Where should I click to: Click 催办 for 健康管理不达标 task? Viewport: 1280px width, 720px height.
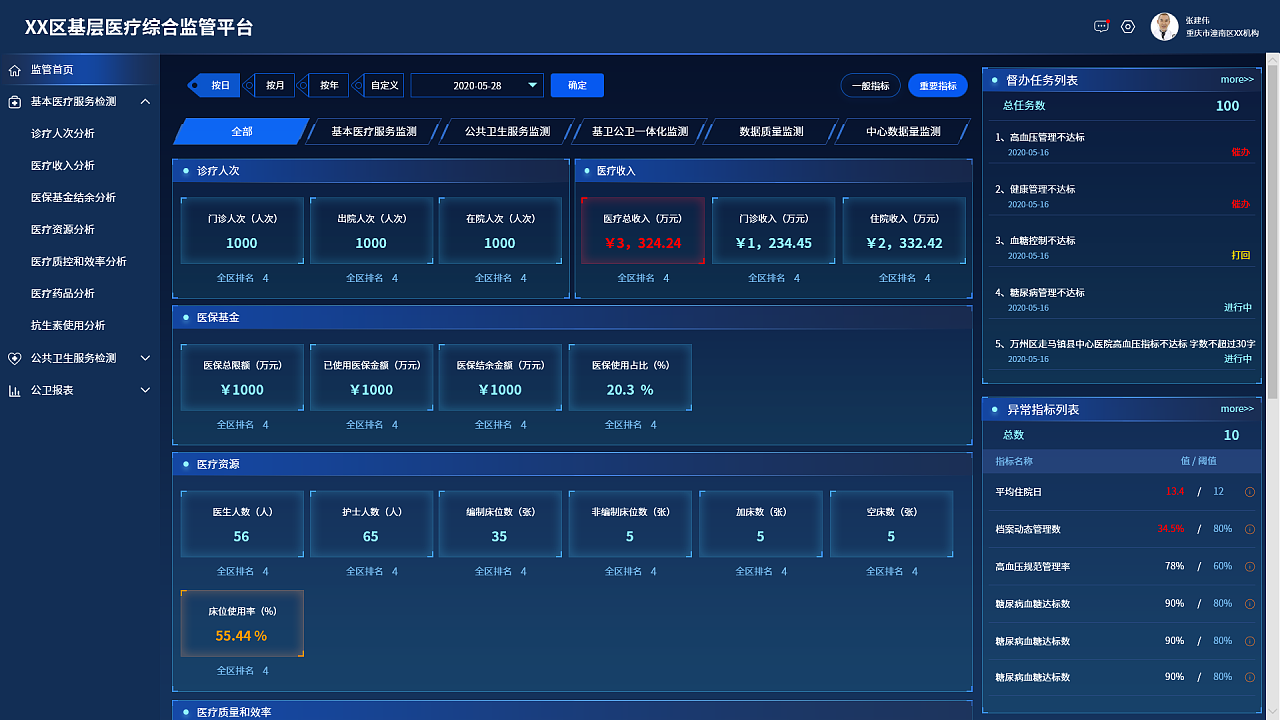[1241, 204]
